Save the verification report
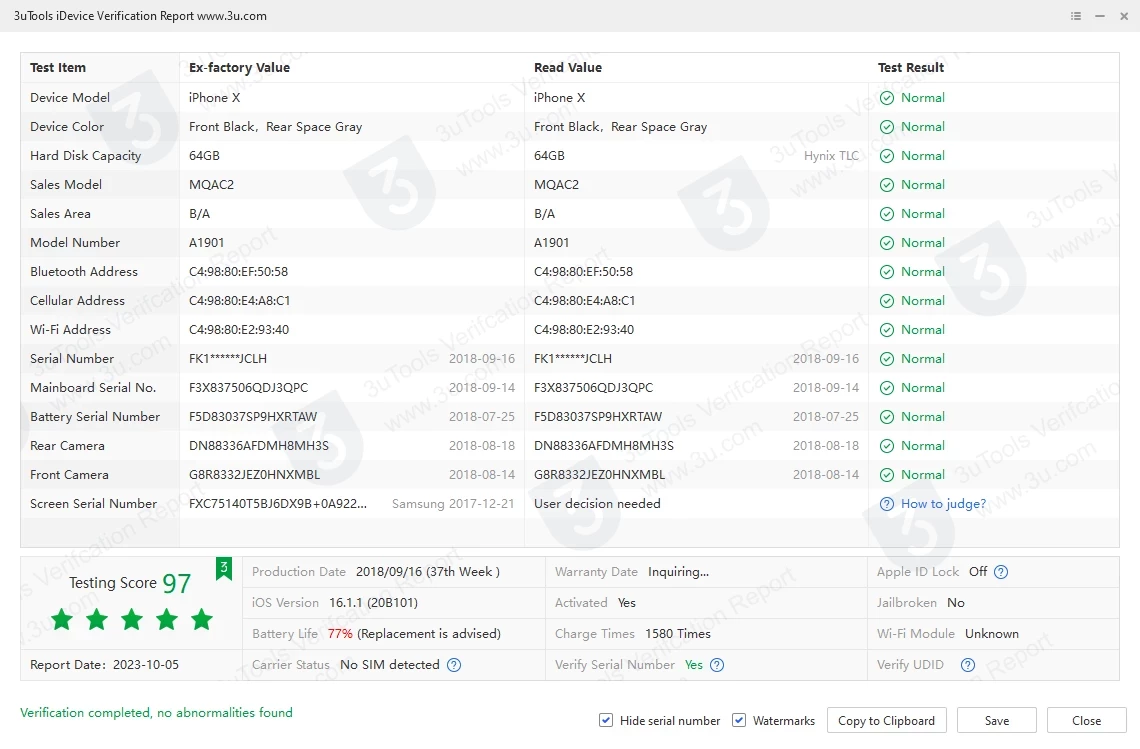Screen dimensions: 1140x749 point(996,720)
